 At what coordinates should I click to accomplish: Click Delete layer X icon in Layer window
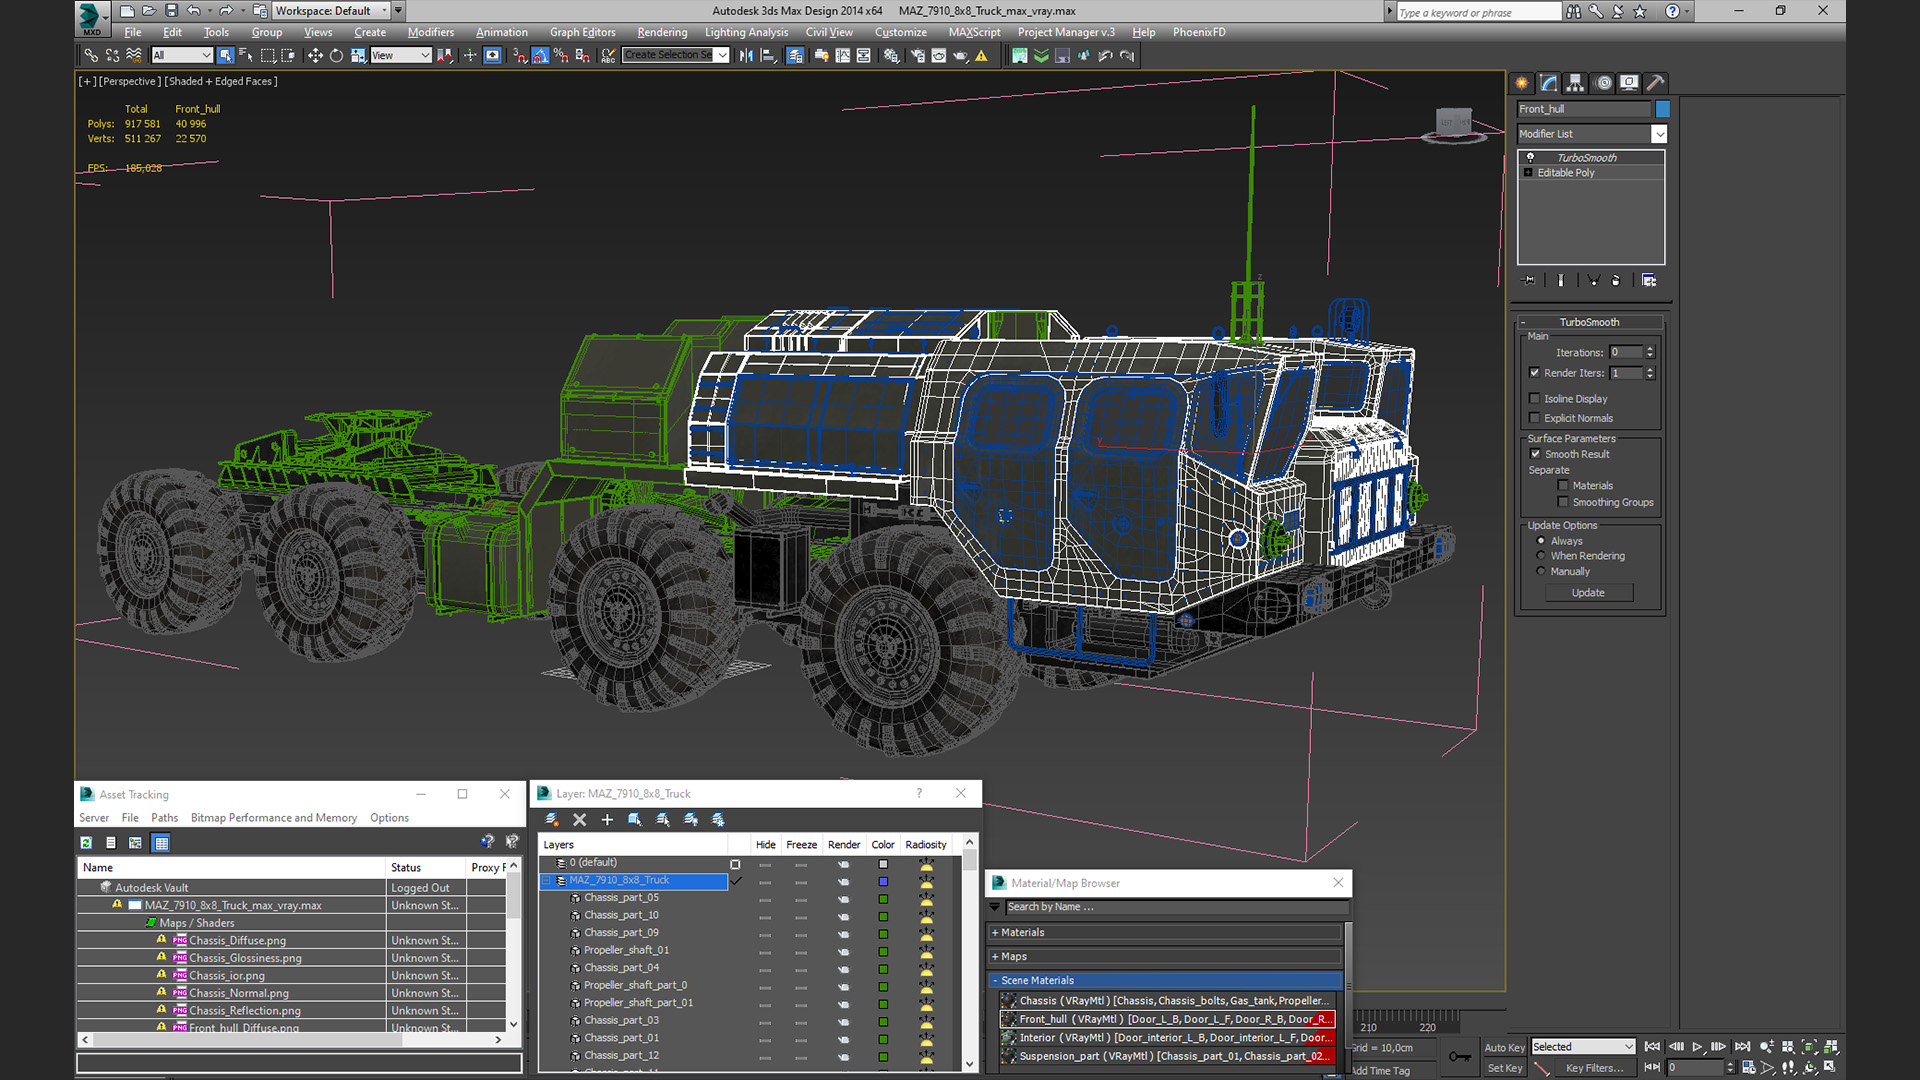(579, 820)
